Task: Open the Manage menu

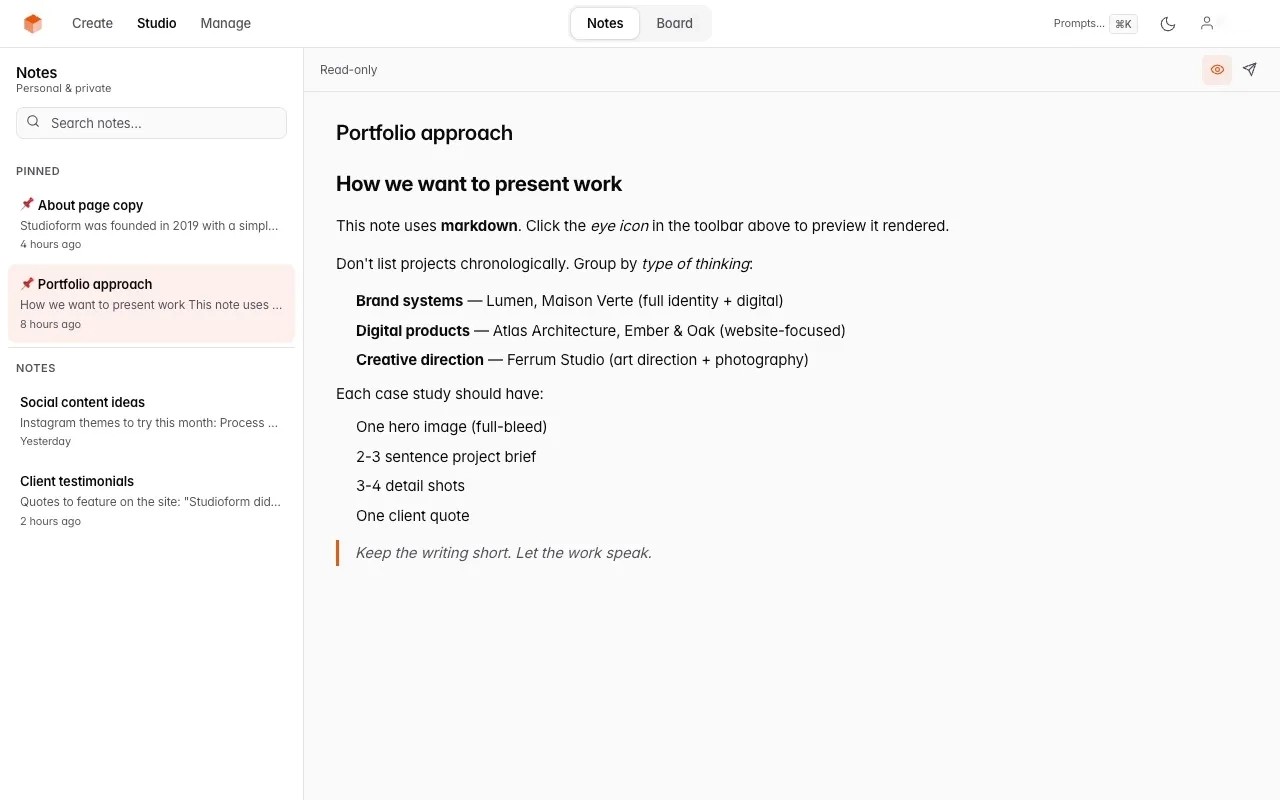Action: 225,23
